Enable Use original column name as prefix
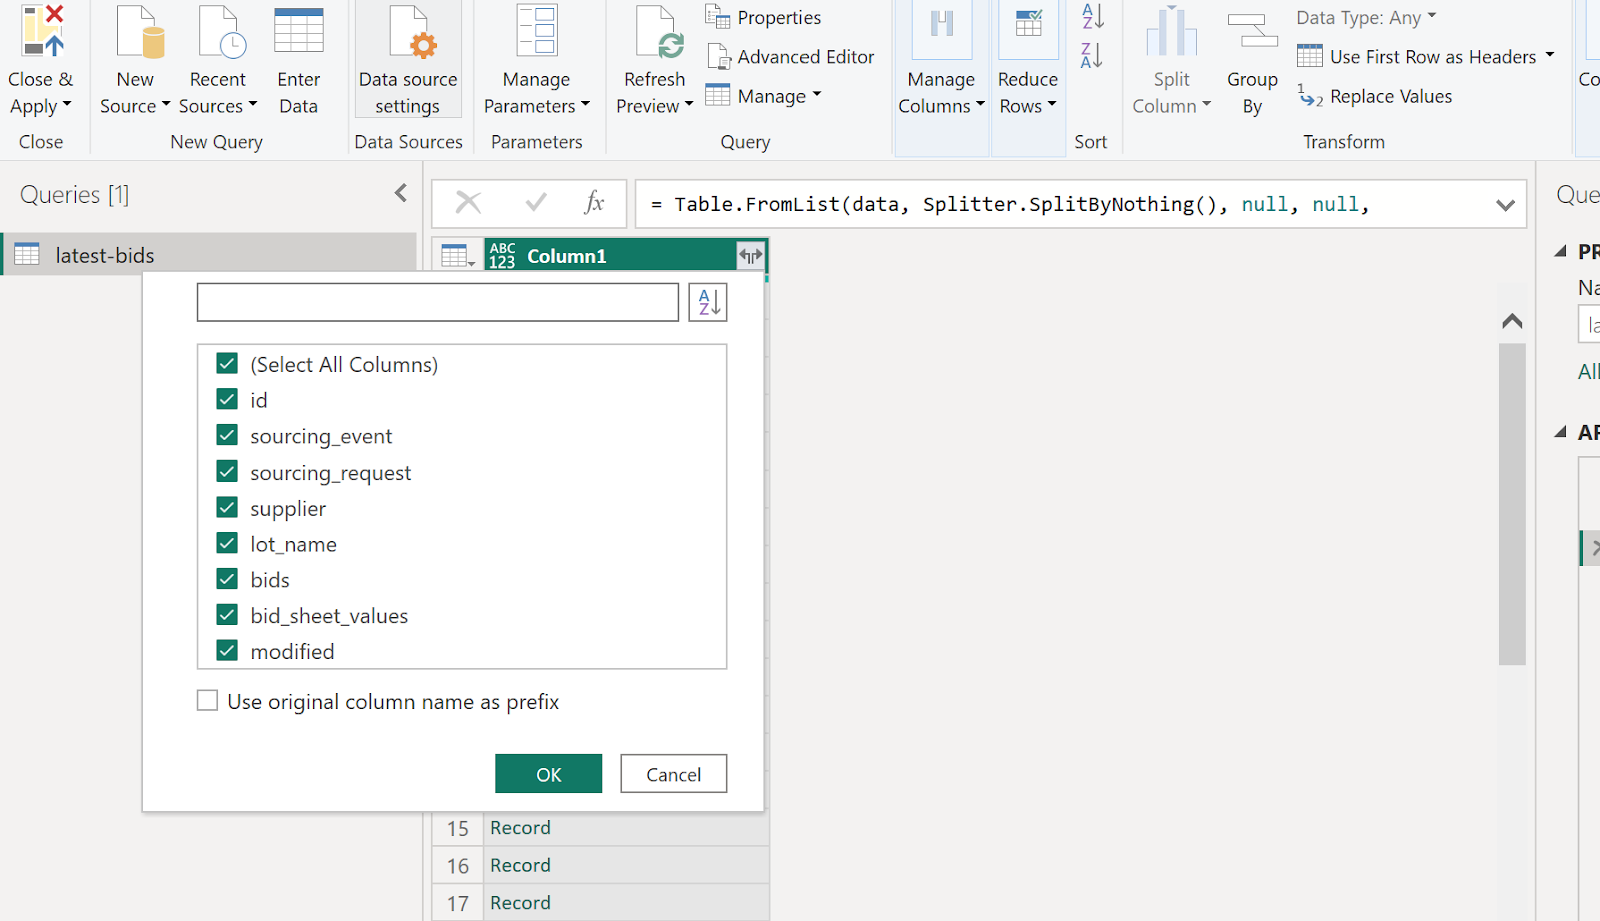The width and height of the screenshot is (1600, 921). 207,701
